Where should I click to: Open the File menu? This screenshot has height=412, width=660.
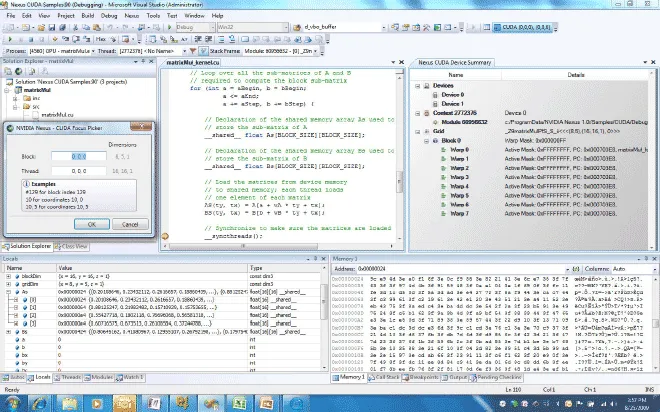(x=11, y=16)
